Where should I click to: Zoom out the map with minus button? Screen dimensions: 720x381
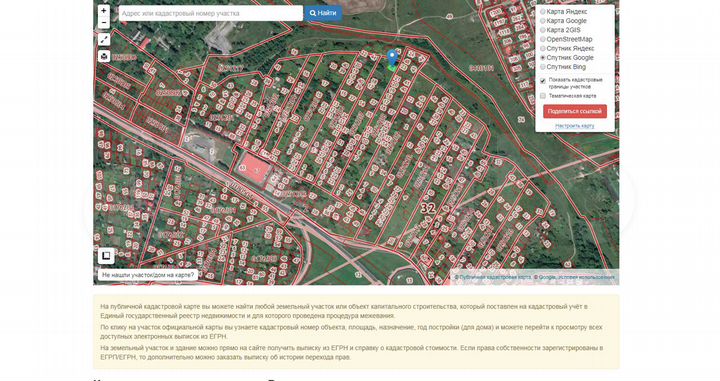point(104,22)
